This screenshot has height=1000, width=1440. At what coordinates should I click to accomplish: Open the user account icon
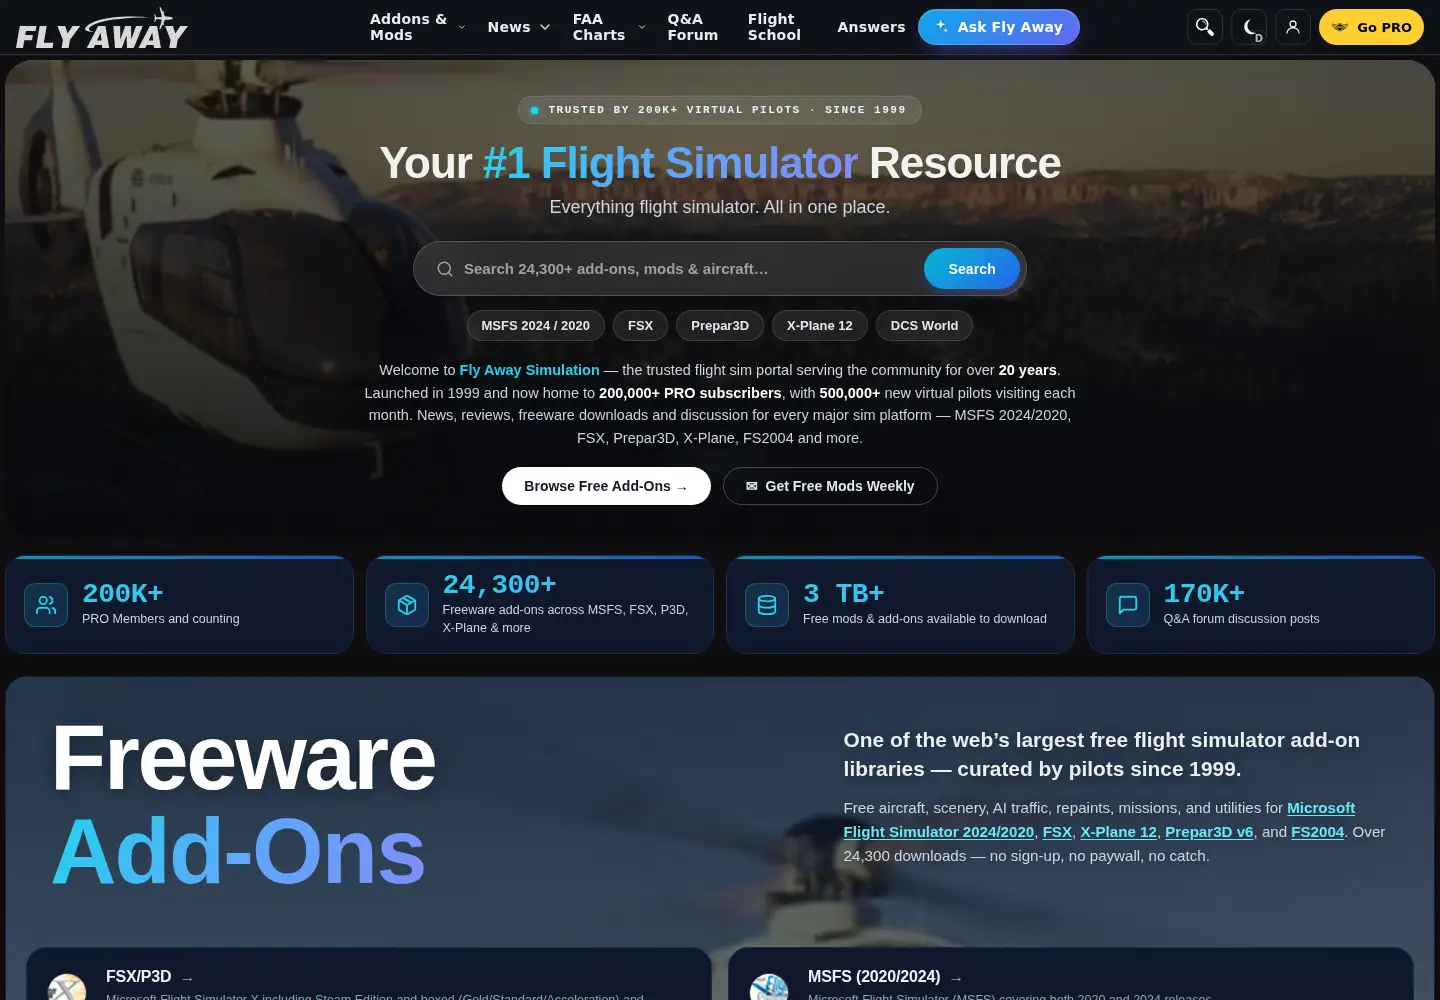click(1293, 27)
